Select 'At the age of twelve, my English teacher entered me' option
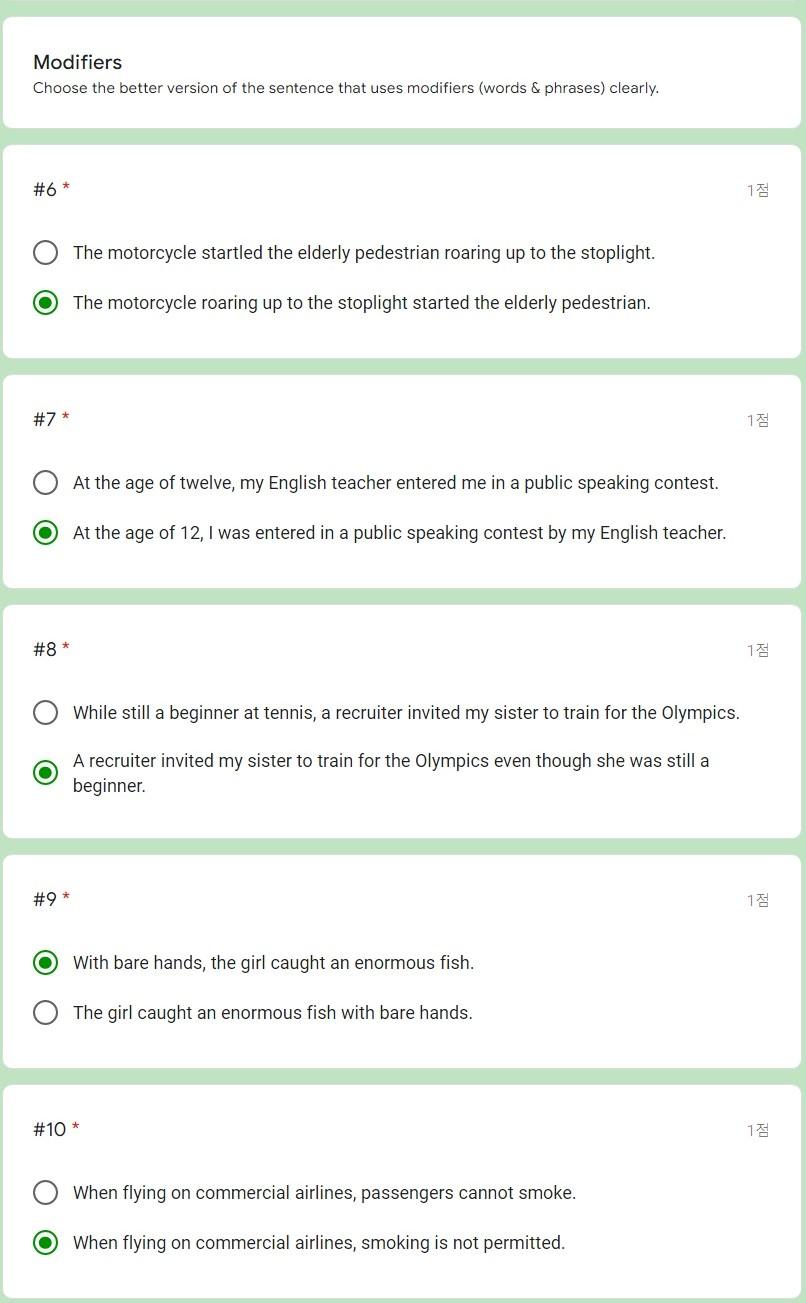Screen dimensions: 806x1303 point(45,483)
